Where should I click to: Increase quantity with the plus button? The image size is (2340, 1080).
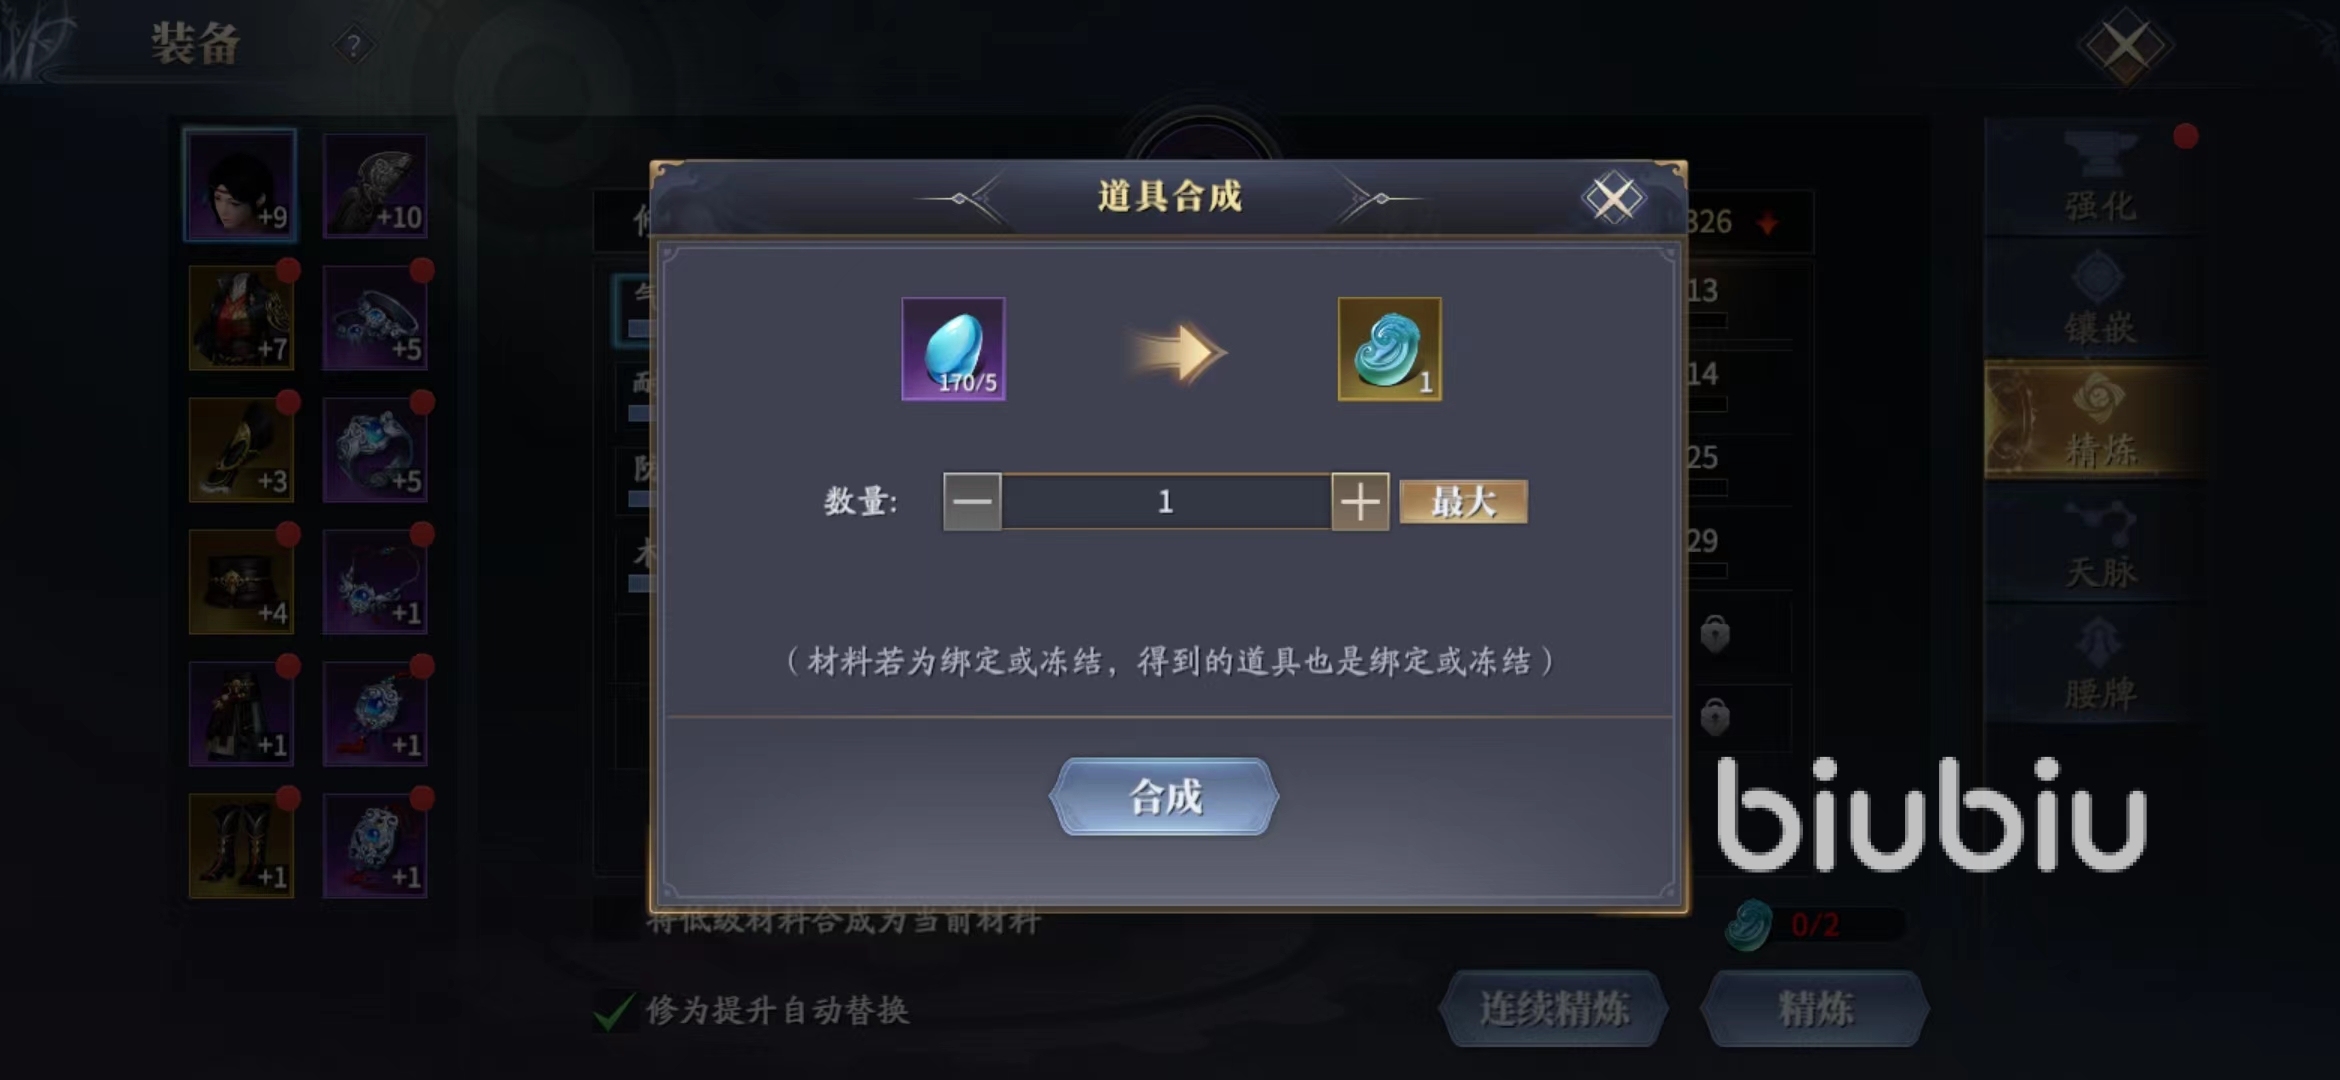[x=1360, y=502]
